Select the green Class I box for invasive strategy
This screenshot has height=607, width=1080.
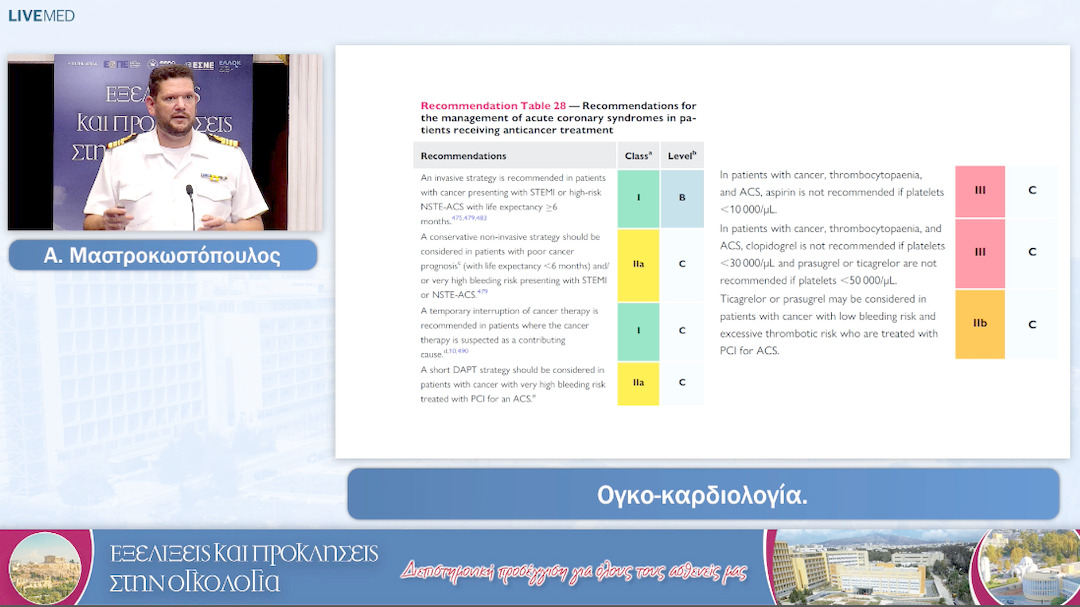pos(638,198)
